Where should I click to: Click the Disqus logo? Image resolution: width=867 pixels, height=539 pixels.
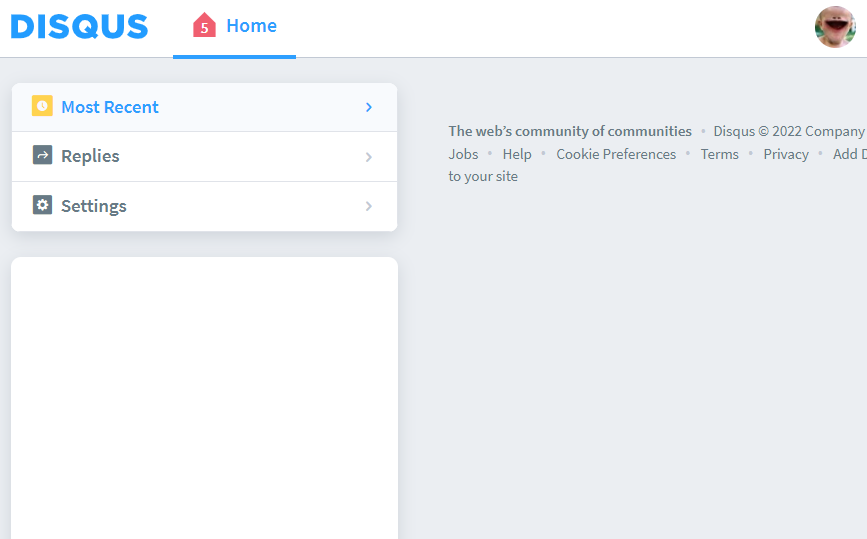point(80,27)
